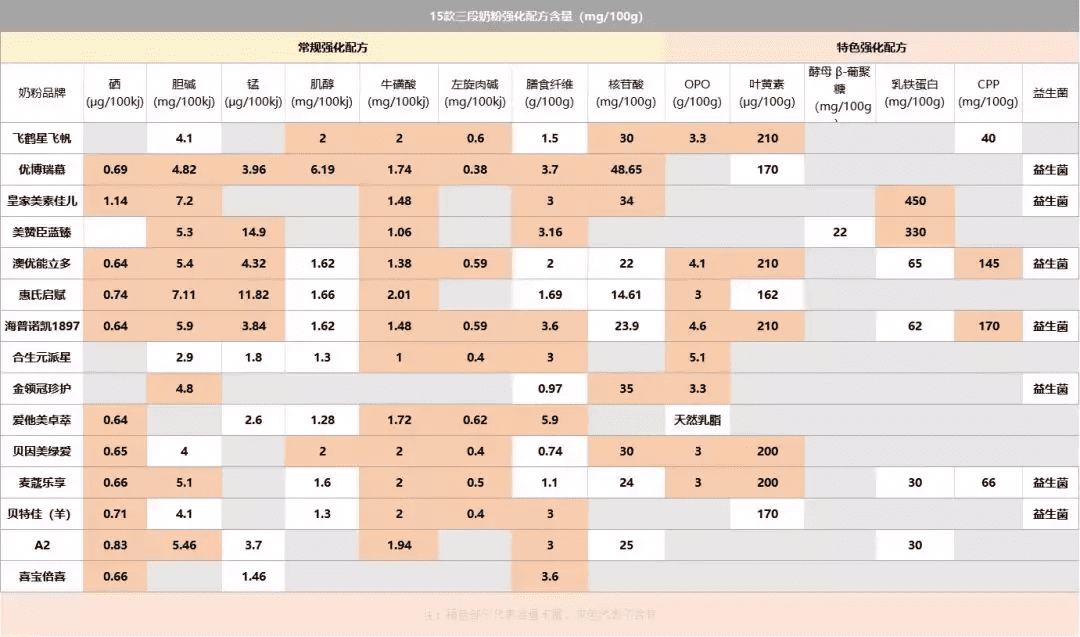Click the 贝特佳（羊）brand label
1080x637 pixels.
(x=42, y=514)
